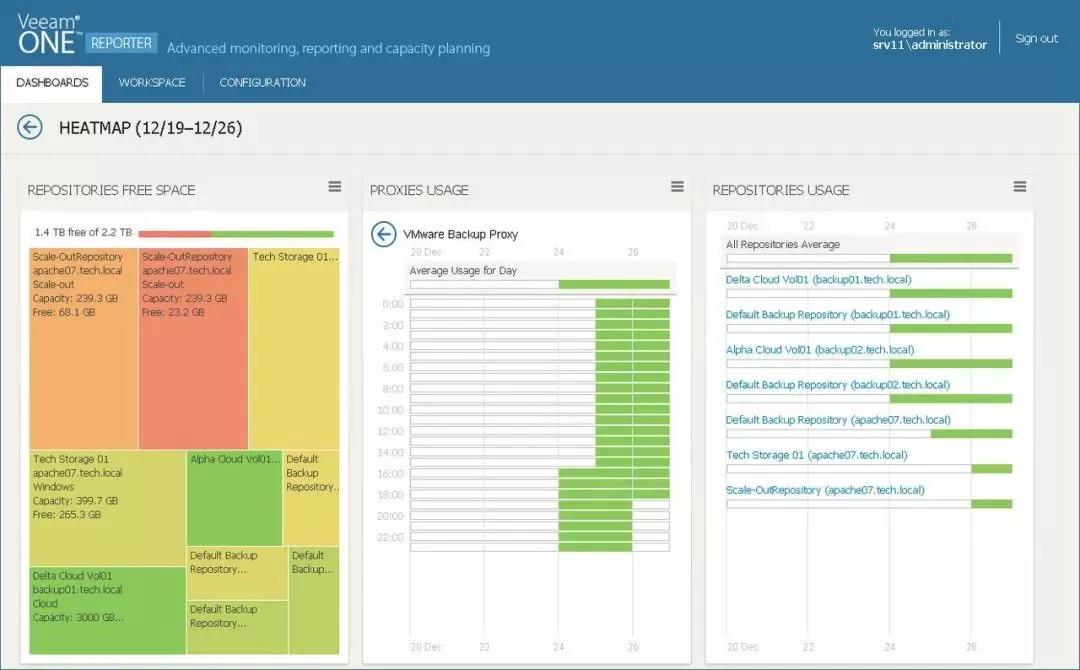
Task: Open Repositories Usage widget hamburger menu
Action: point(1020,187)
